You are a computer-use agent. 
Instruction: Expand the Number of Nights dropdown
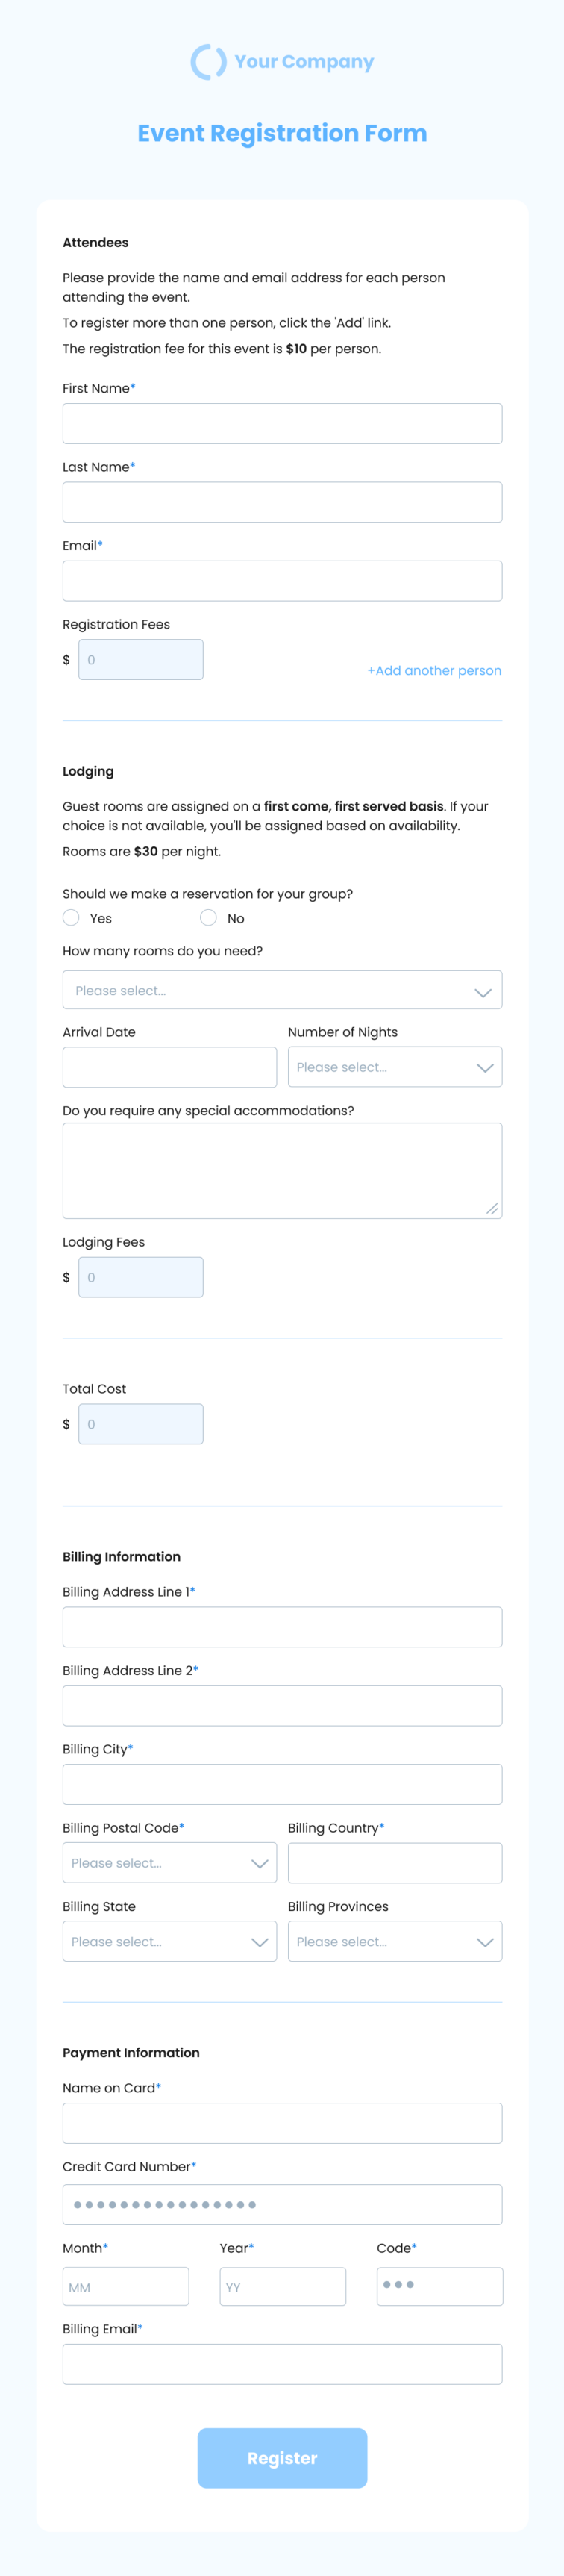point(395,1067)
